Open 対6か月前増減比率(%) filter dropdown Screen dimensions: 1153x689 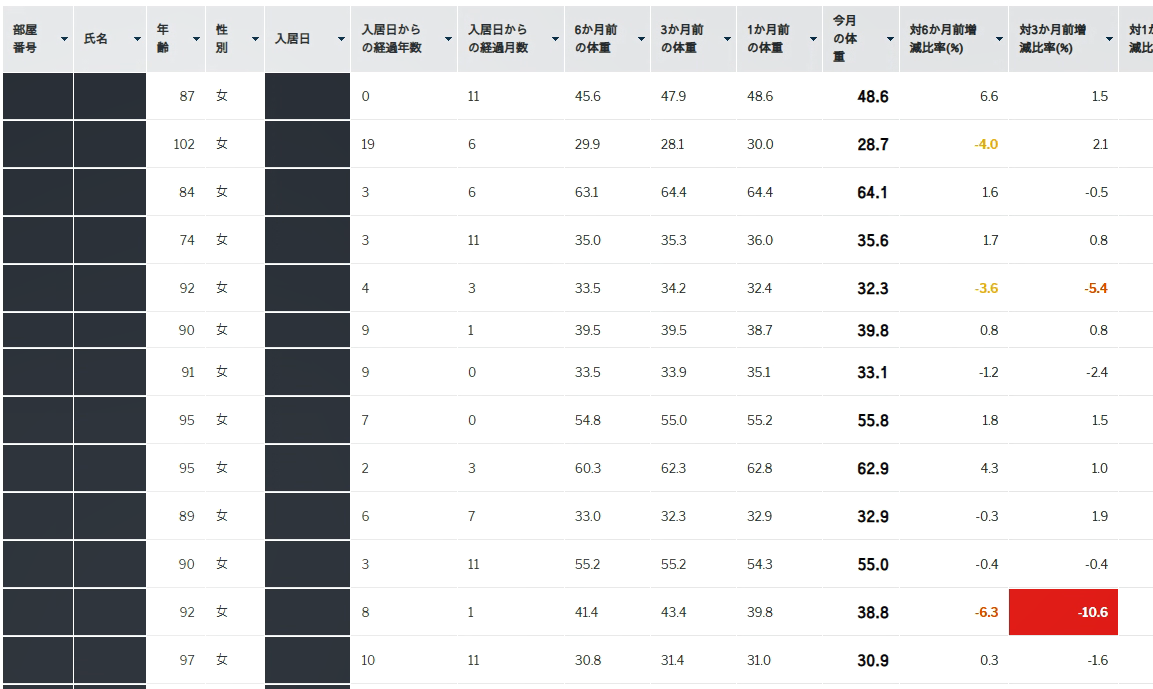(999, 39)
